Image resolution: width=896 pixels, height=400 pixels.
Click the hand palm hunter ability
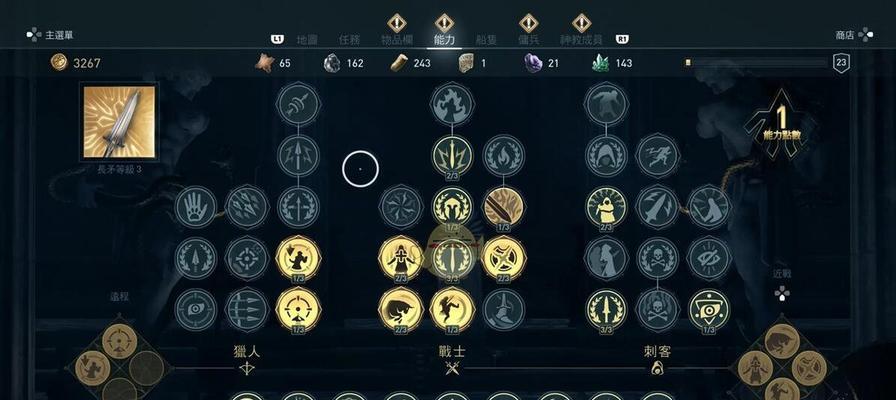(196, 207)
